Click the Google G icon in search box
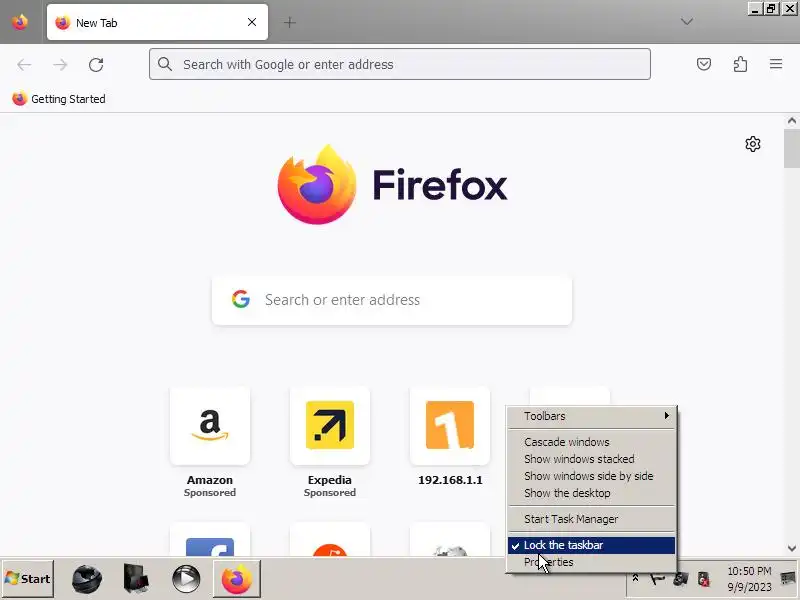800x600 pixels. tap(241, 299)
